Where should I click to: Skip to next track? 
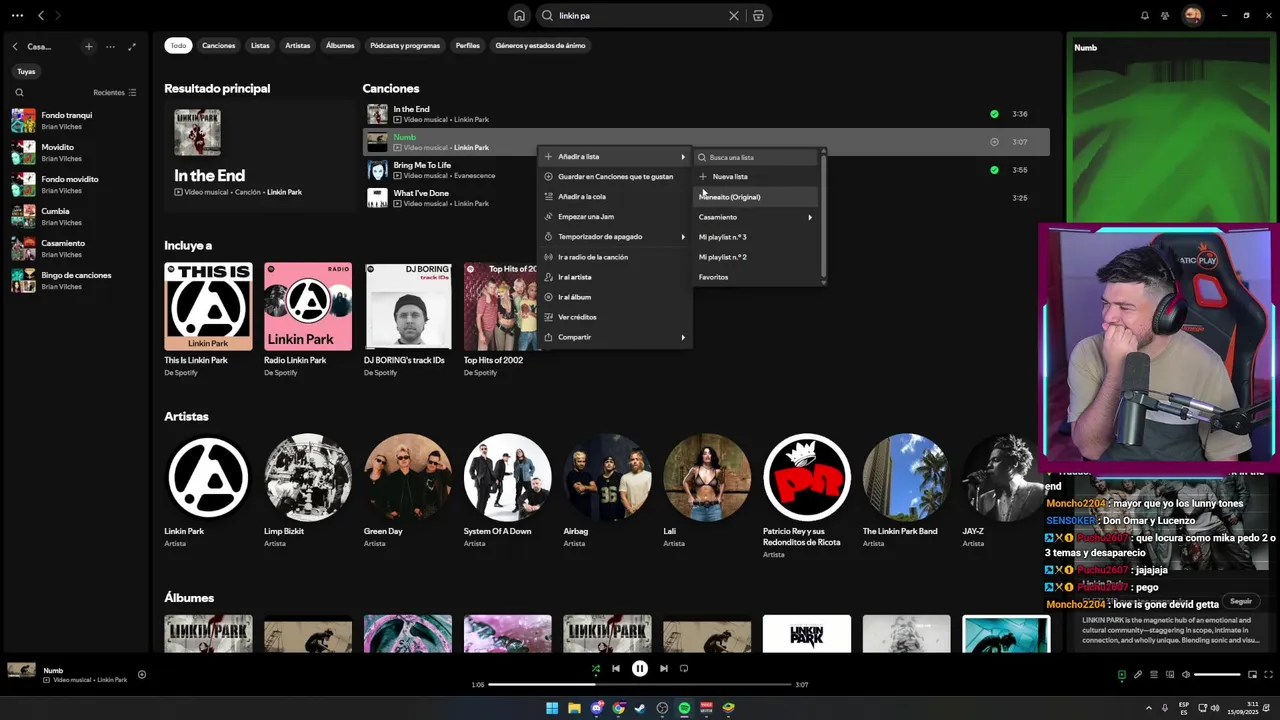coord(663,669)
